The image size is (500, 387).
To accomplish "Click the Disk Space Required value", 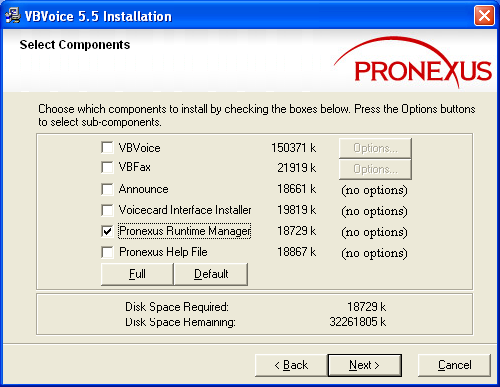I will point(367,307).
